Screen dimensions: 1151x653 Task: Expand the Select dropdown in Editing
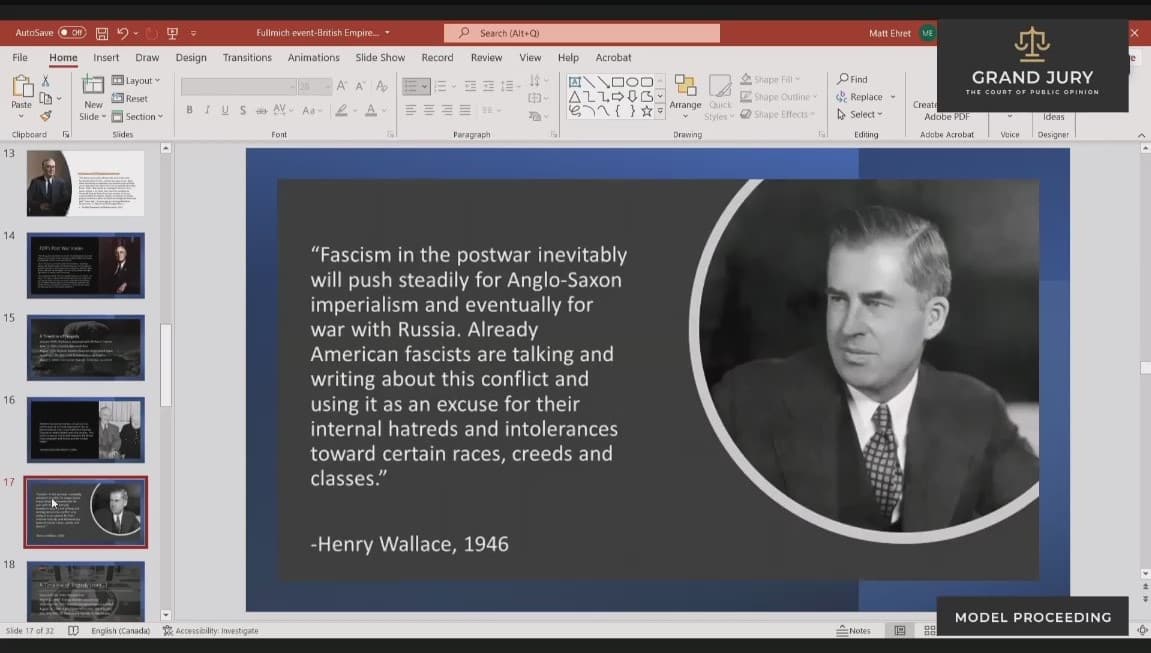tap(859, 114)
